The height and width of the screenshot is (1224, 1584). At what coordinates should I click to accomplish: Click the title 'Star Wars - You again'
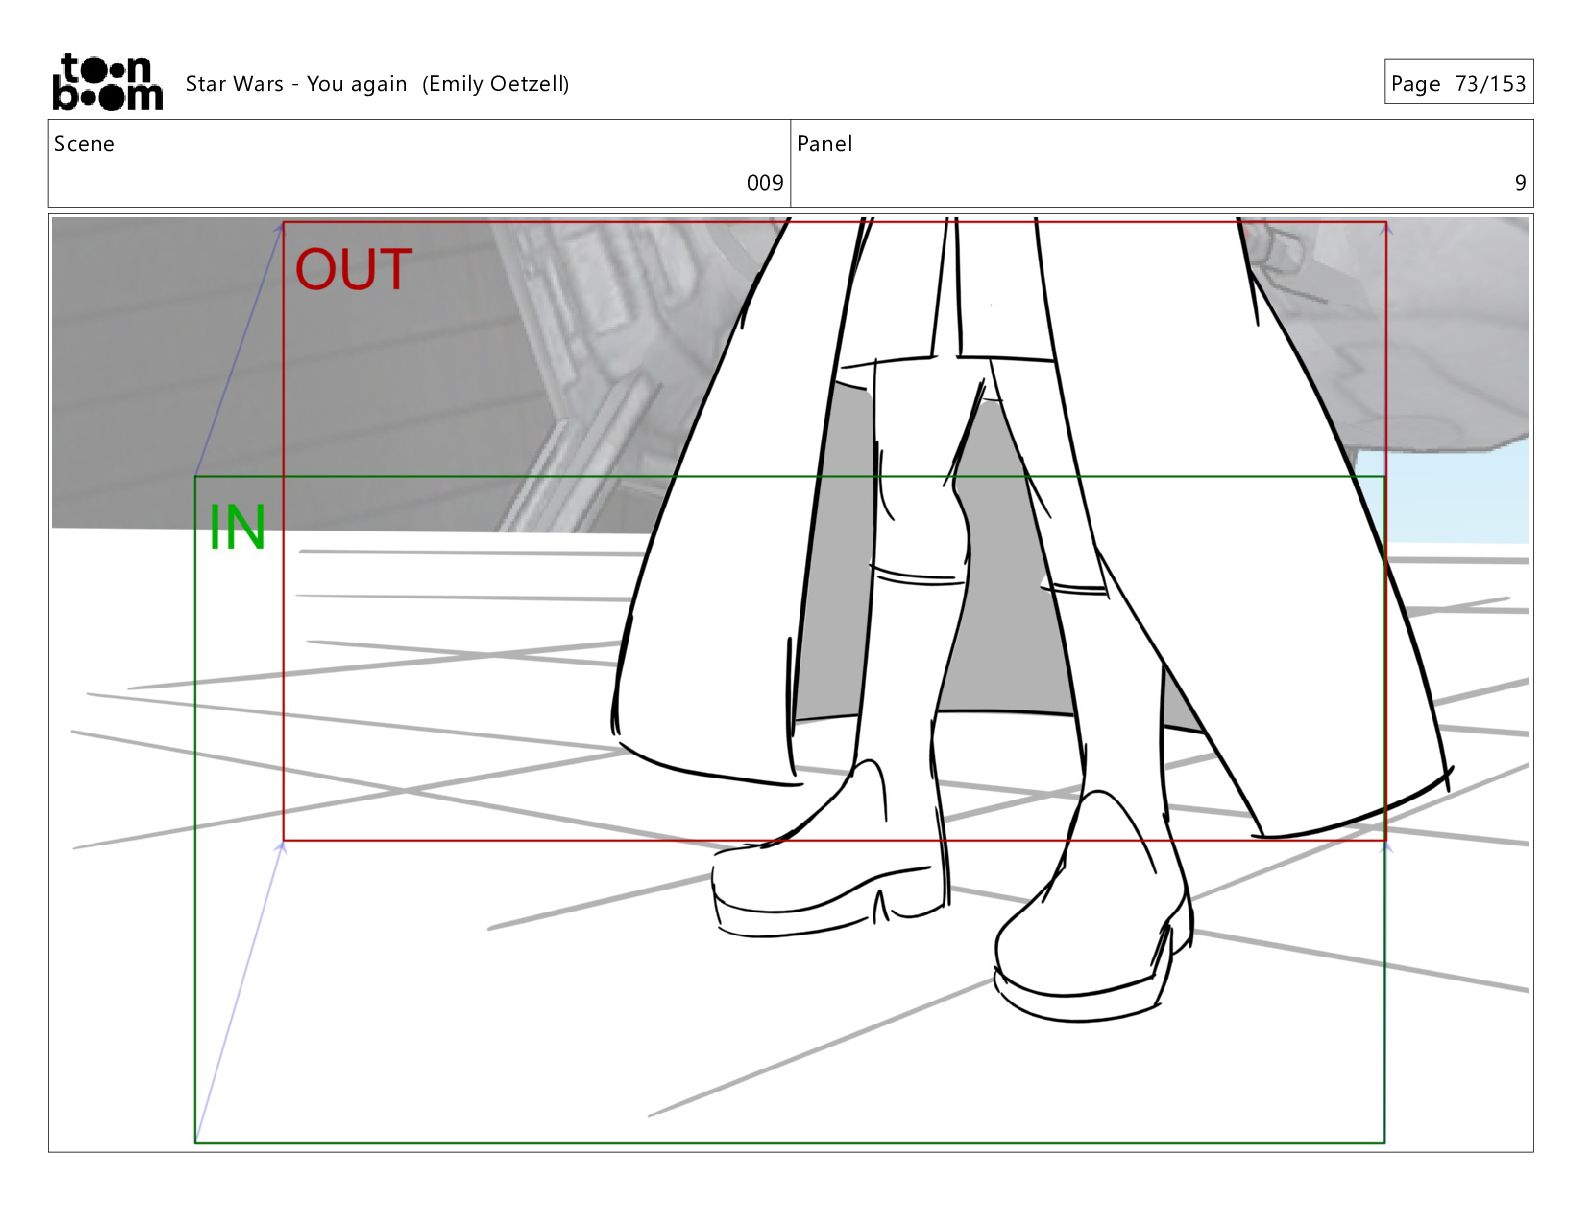tap(296, 84)
